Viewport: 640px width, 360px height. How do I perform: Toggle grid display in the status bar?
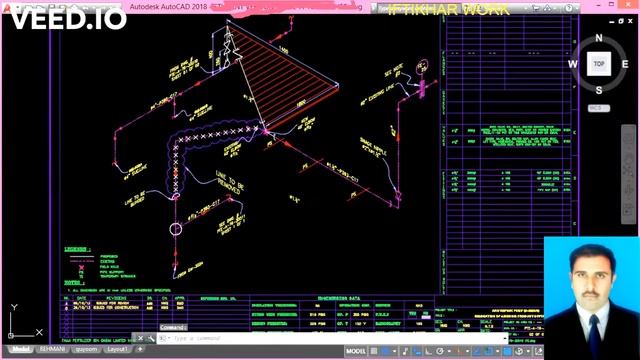tap(373, 351)
